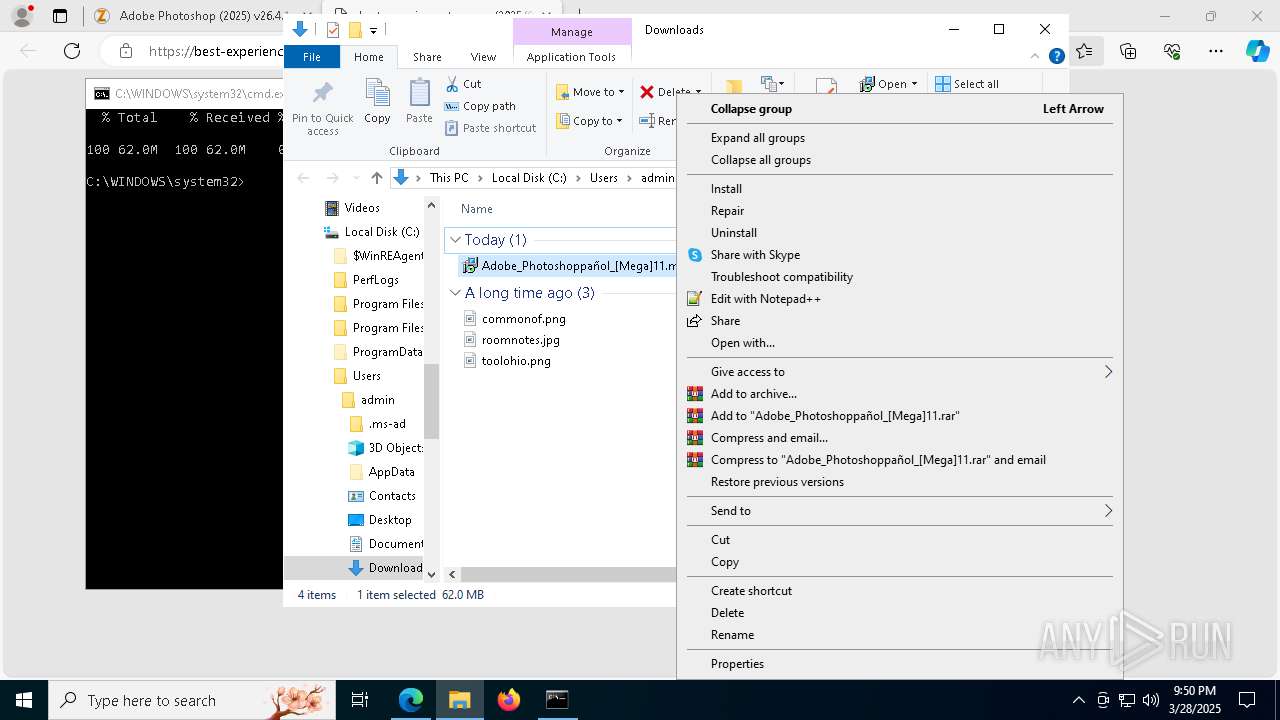This screenshot has height=720, width=1280.
Task: Open the Application Tools tab
Action: [571, 57]
